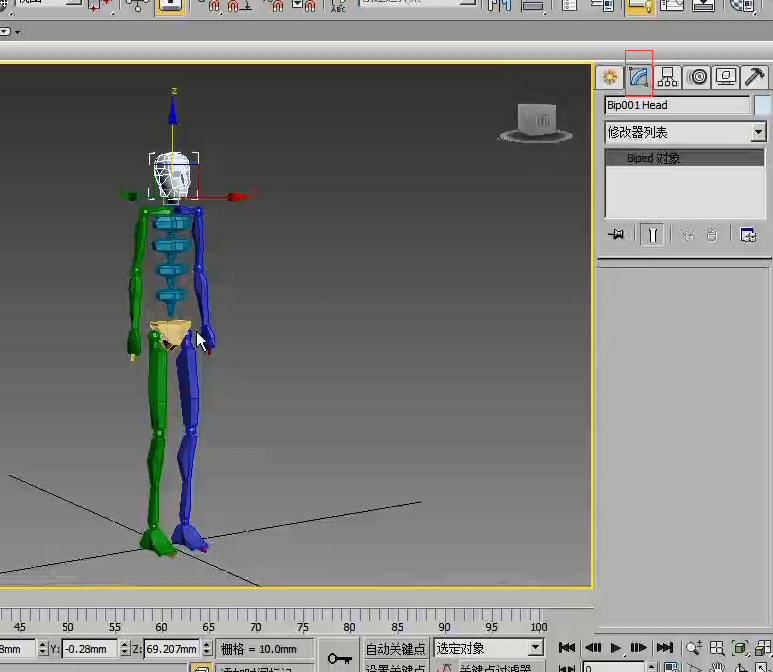Expand the 修改器列表 modifier list dropdown
The image size is (773, 672).
click(757, 132)
